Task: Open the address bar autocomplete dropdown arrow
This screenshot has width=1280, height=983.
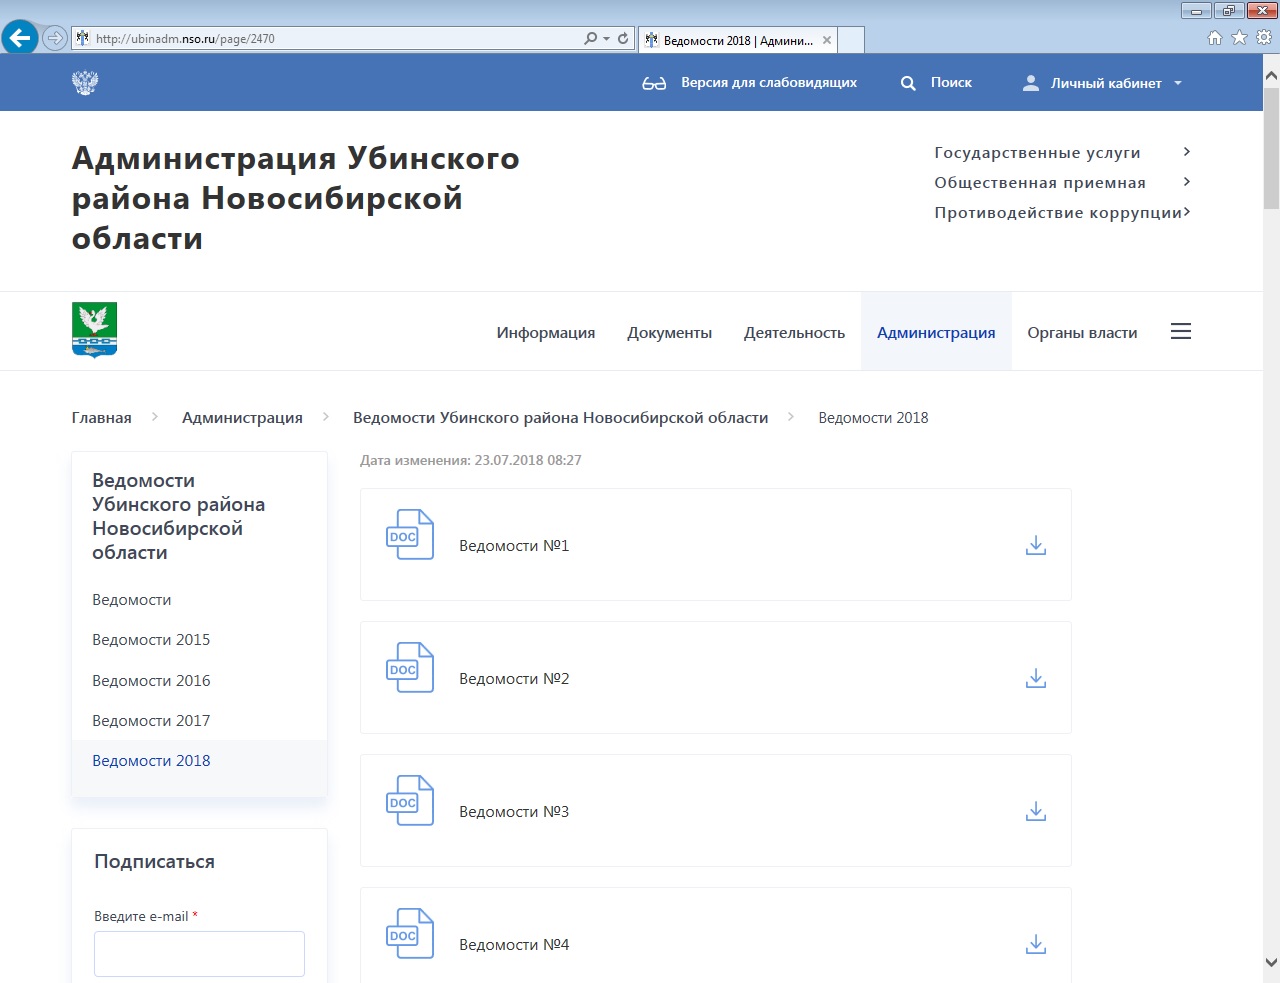Action: click(606, 38)
